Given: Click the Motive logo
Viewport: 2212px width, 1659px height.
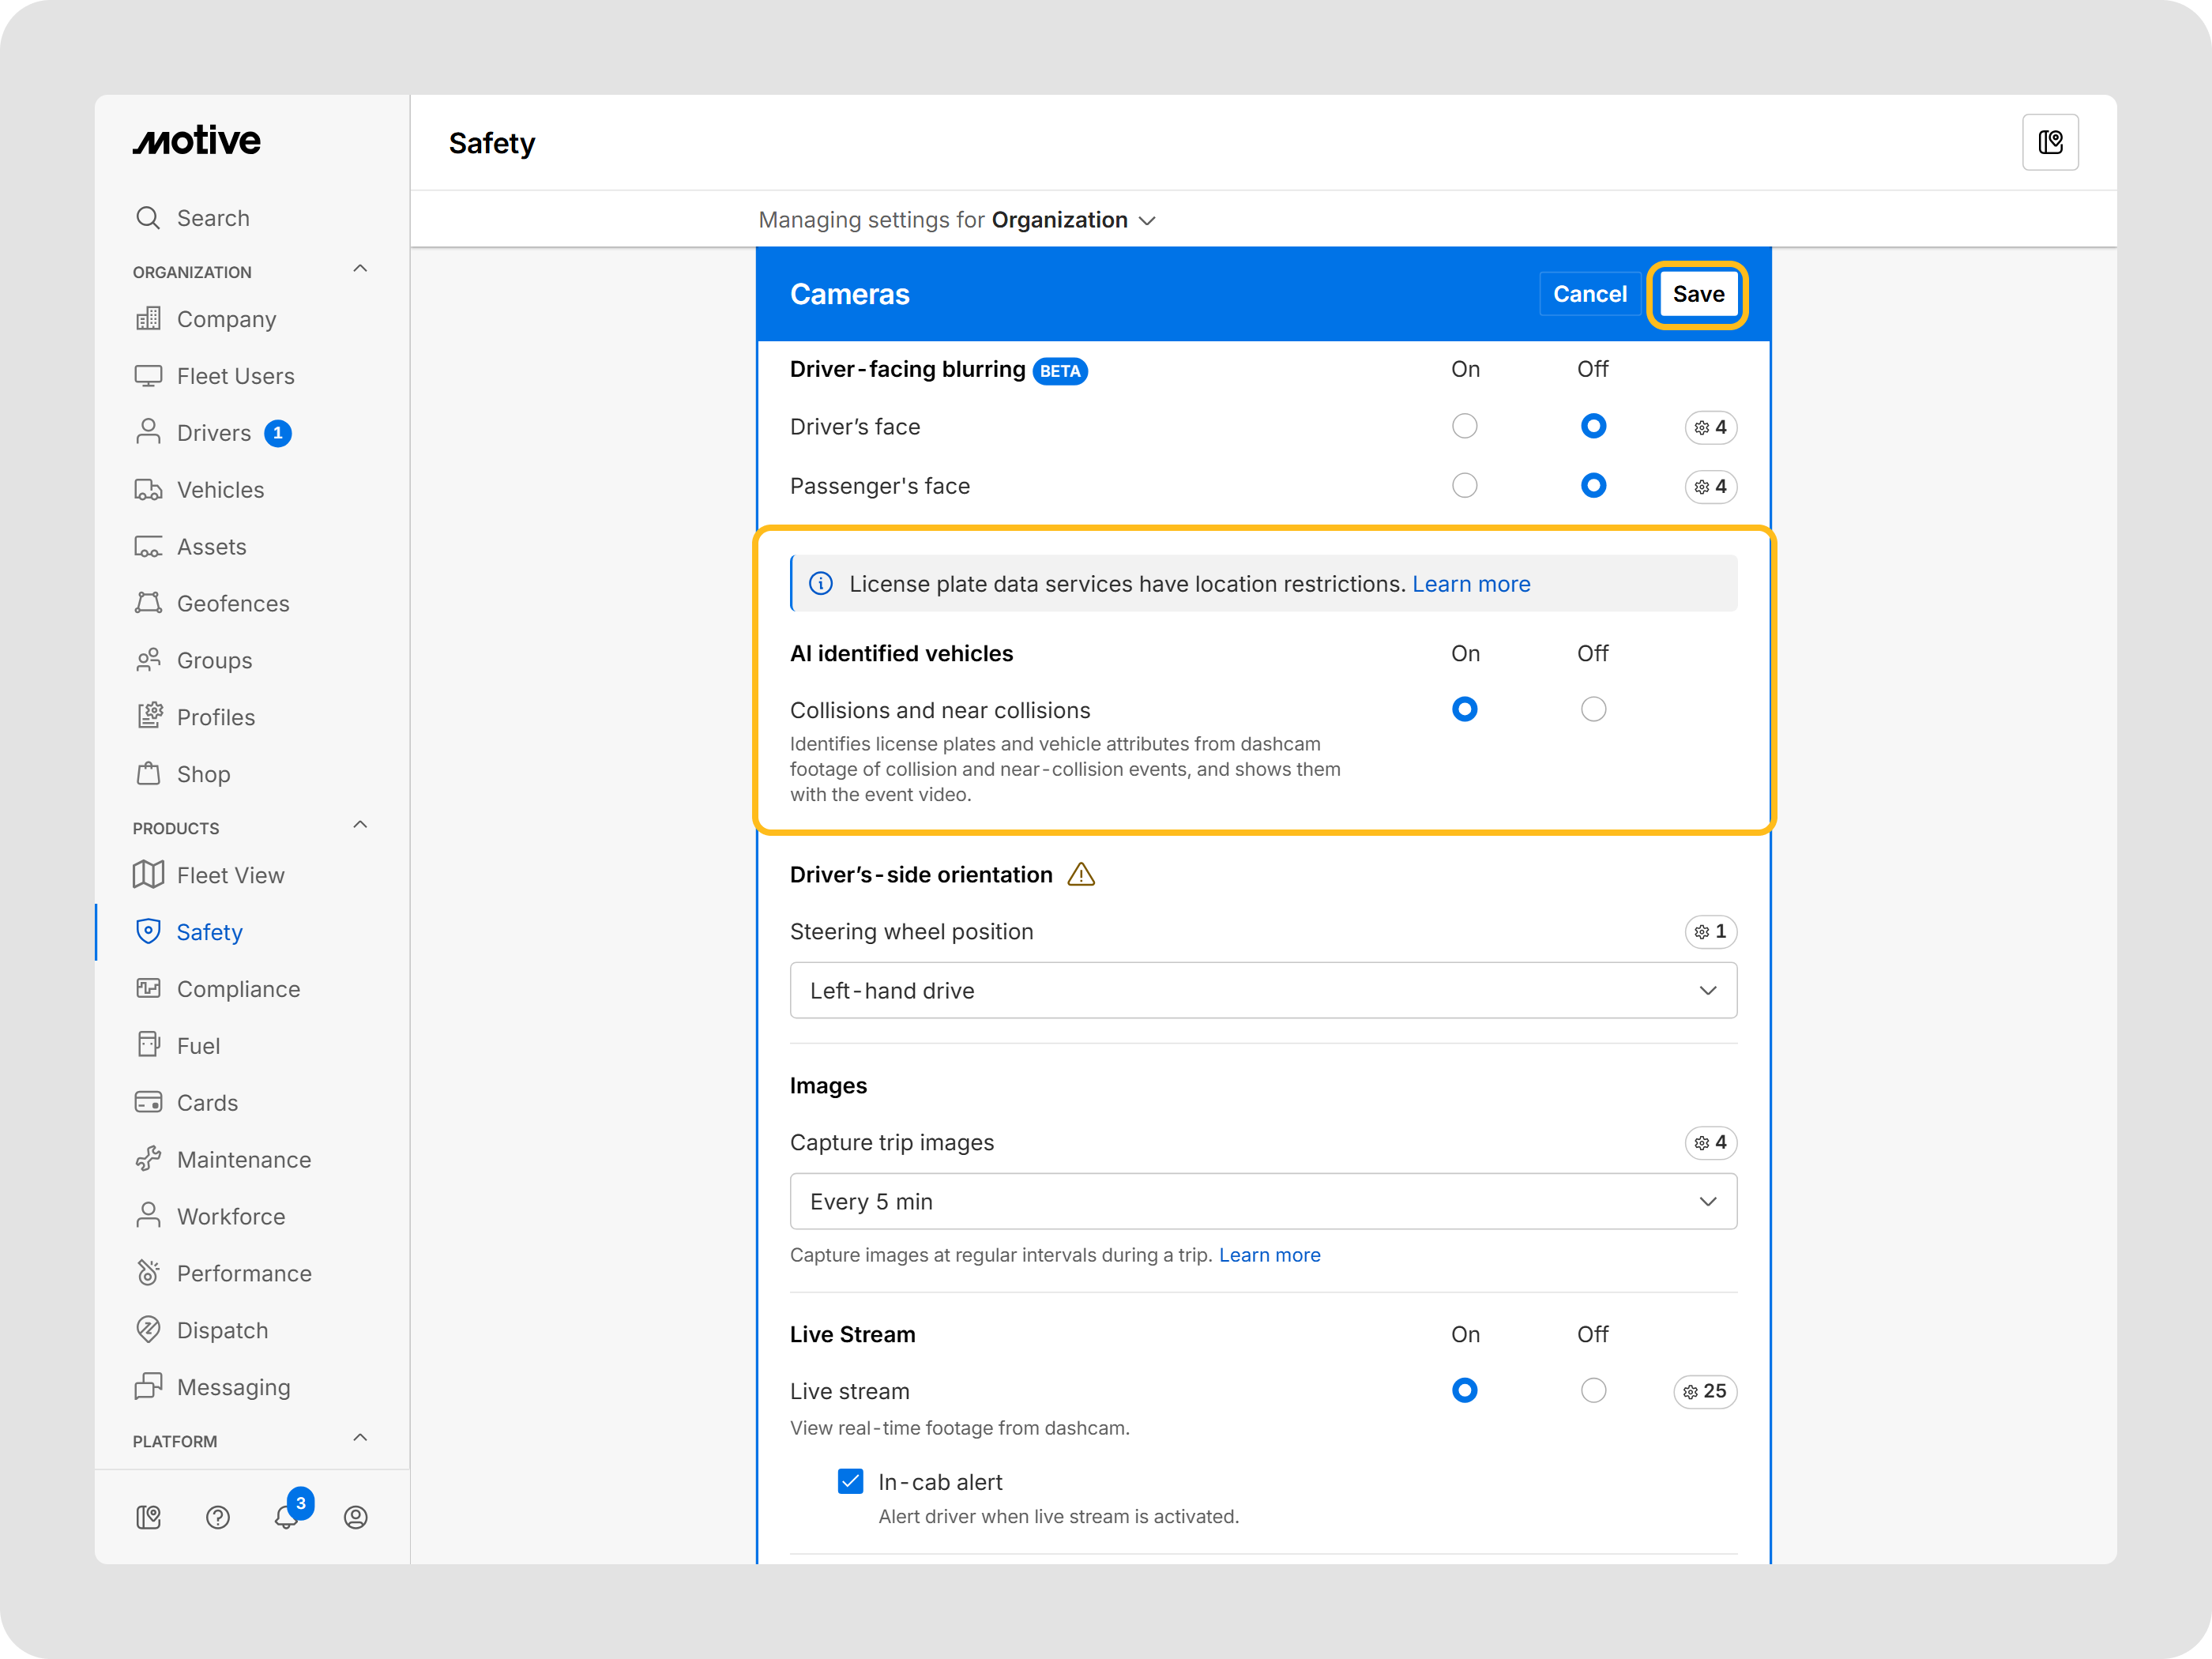Looking at the screenshot, I should [x=197, y=141].
